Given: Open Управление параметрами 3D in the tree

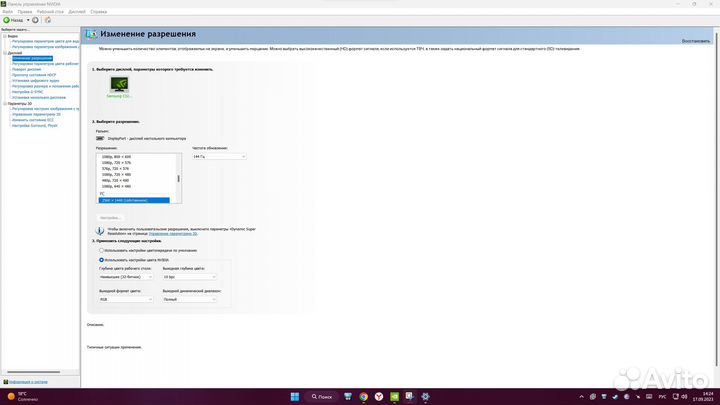Looking at the screenshot, I should (36, 114).
